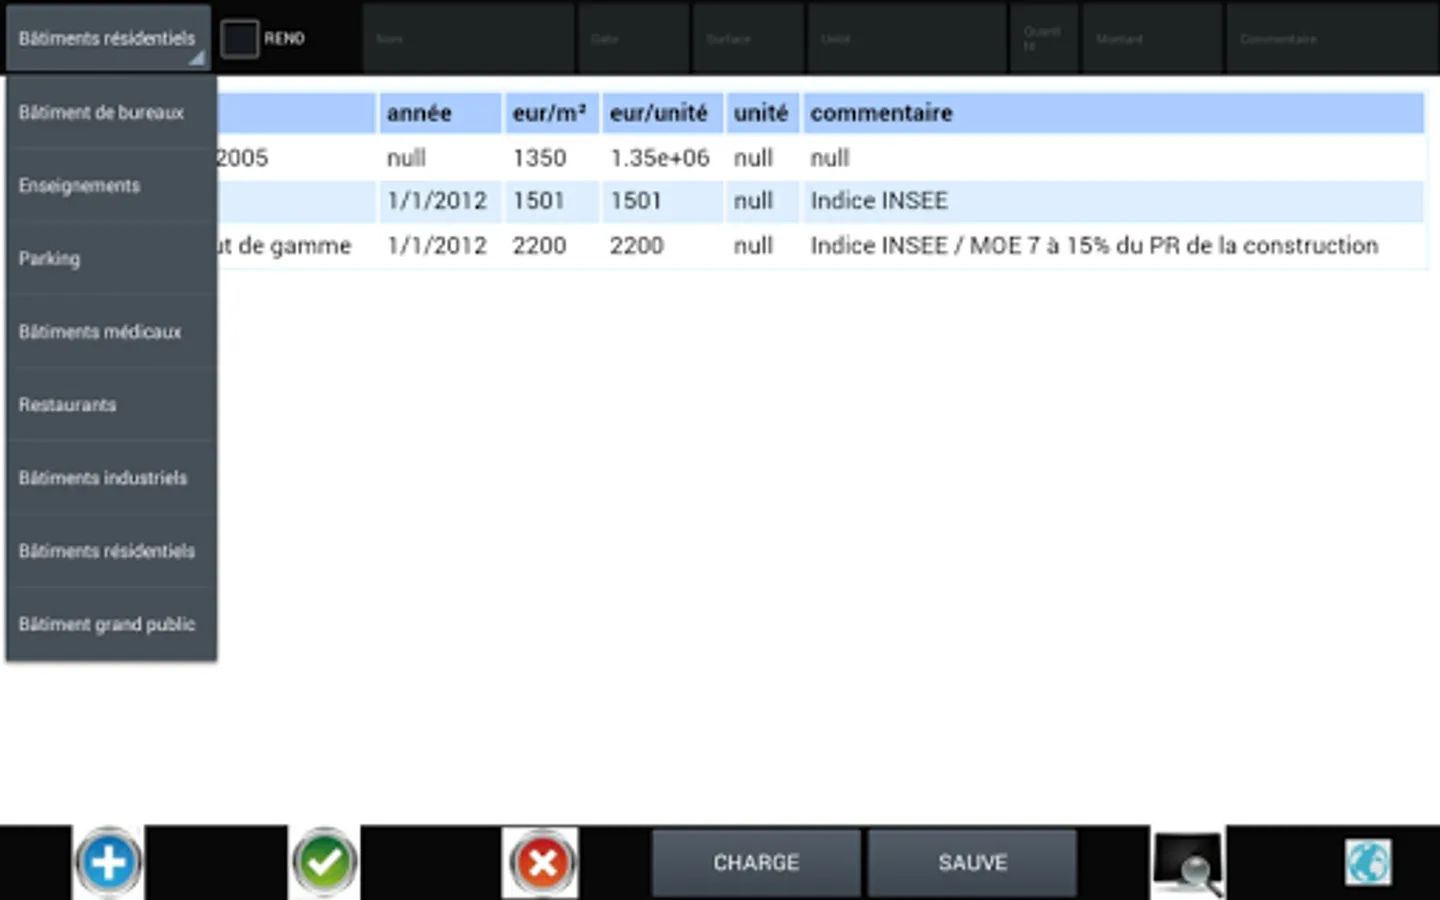The image size is (1440, 900).
Task: Focus the Commentaire input field
Action: point(1332,38)
